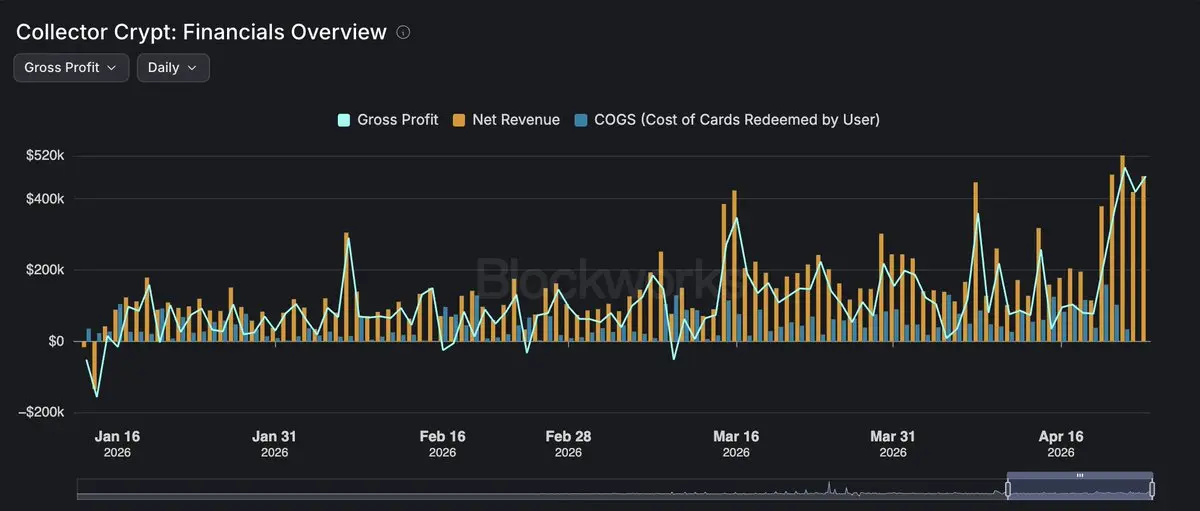Toggle the Net Revenue legend label
Viewport: 1200px width, 511px height.
pyautogui.click(x=516, y=120)
